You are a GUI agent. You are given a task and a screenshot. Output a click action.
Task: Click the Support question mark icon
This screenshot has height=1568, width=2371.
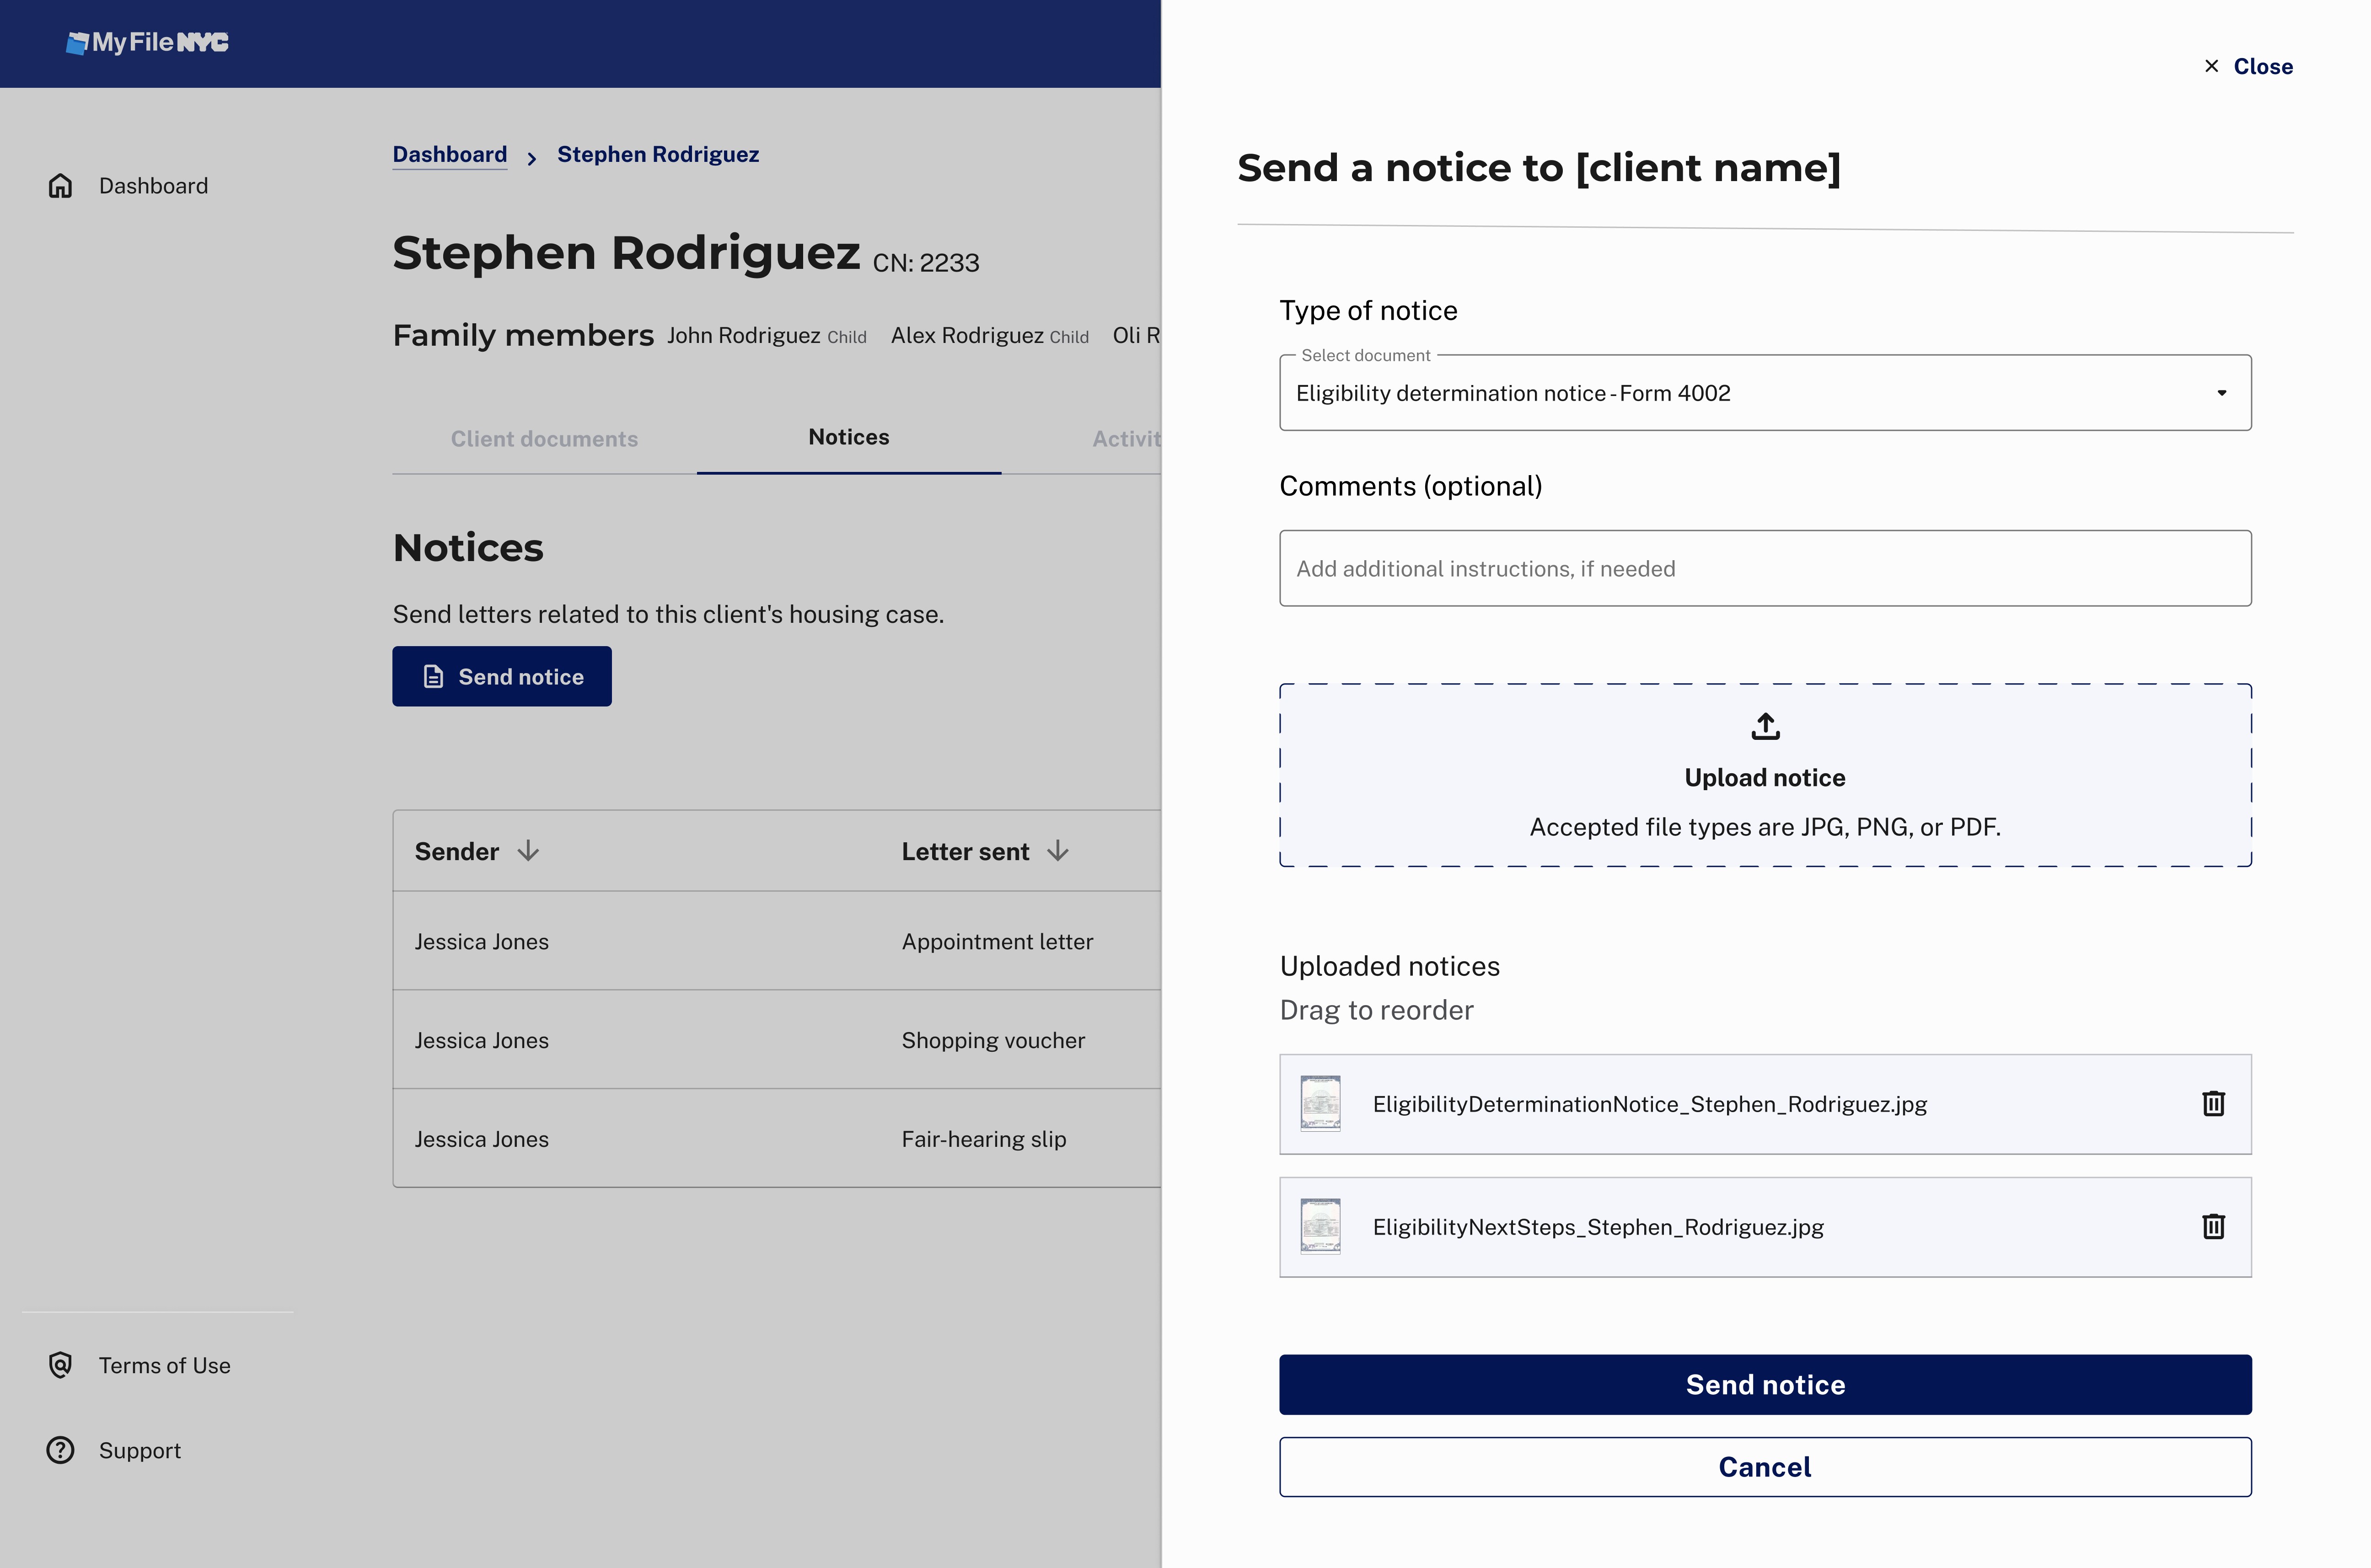(60, 1450)
